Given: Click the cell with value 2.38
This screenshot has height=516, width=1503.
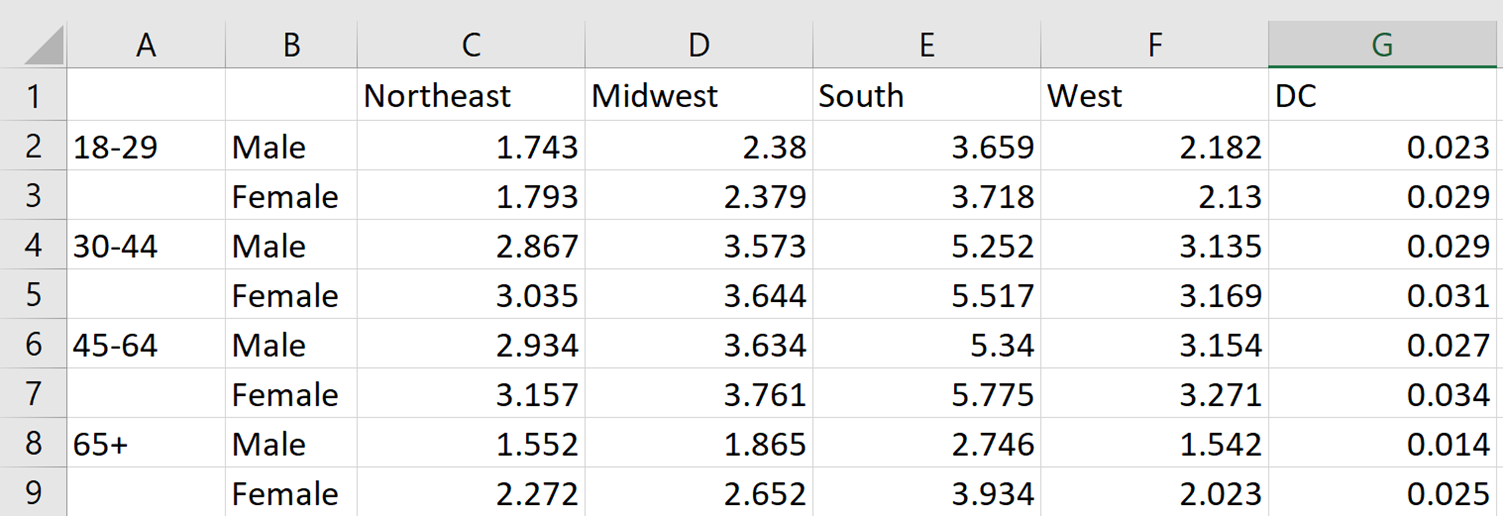Looking at the screenshot, I should [x=699, y=146].
